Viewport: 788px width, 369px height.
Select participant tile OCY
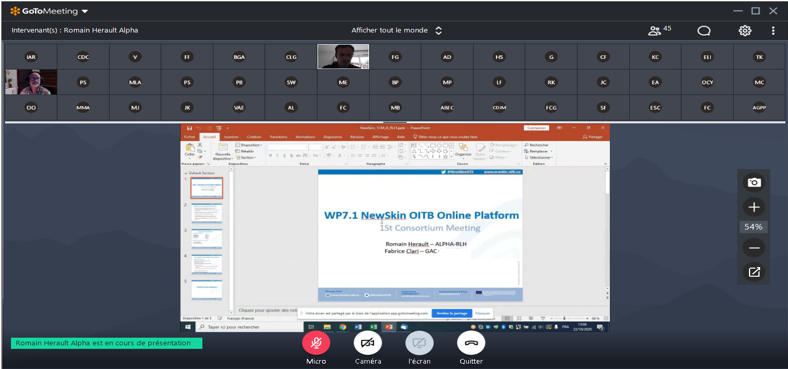coord(707,82)
